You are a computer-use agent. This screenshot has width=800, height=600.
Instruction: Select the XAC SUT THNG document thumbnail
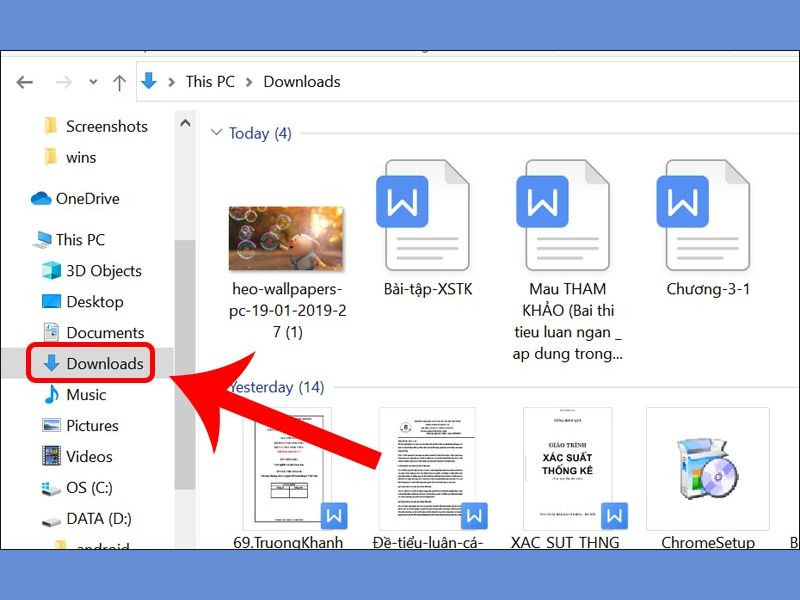coord(568,469)
